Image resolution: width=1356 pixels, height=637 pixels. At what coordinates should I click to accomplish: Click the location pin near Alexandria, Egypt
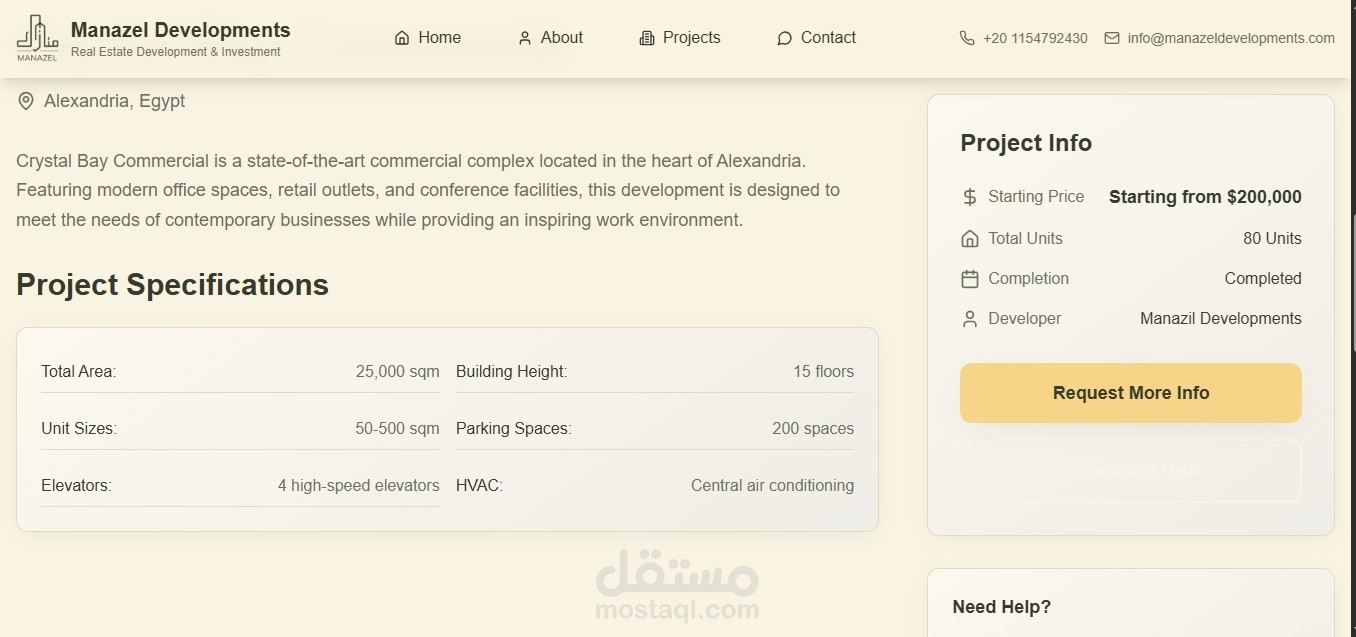pyautogui.click(x=26, y=101)
